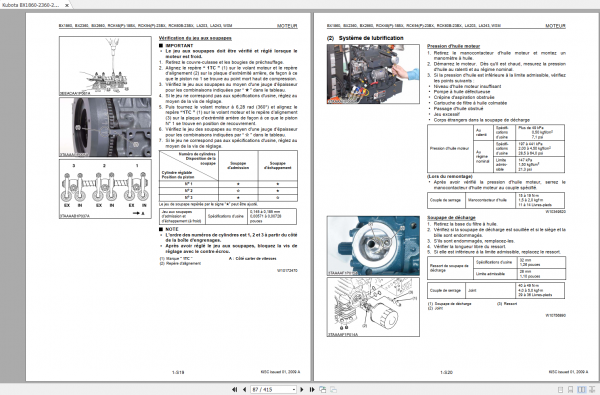Image resolution: width=600 pixels, height=395 pixels.
Task: Click the engine oil pressure test photo
Action: click(x=373, y=74)
